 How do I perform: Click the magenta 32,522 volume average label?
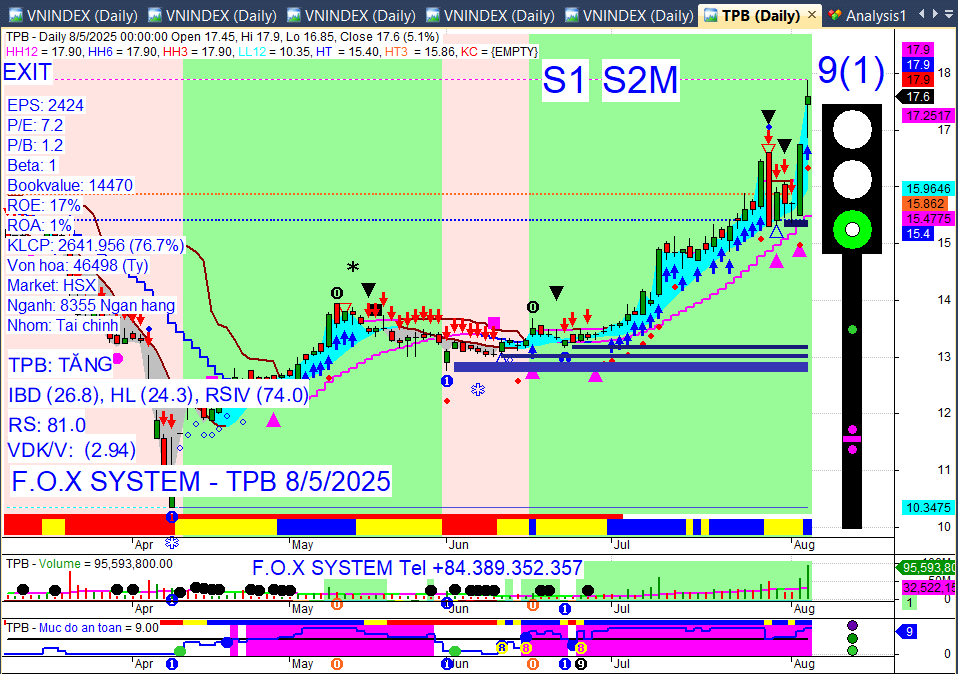(929, 587)
